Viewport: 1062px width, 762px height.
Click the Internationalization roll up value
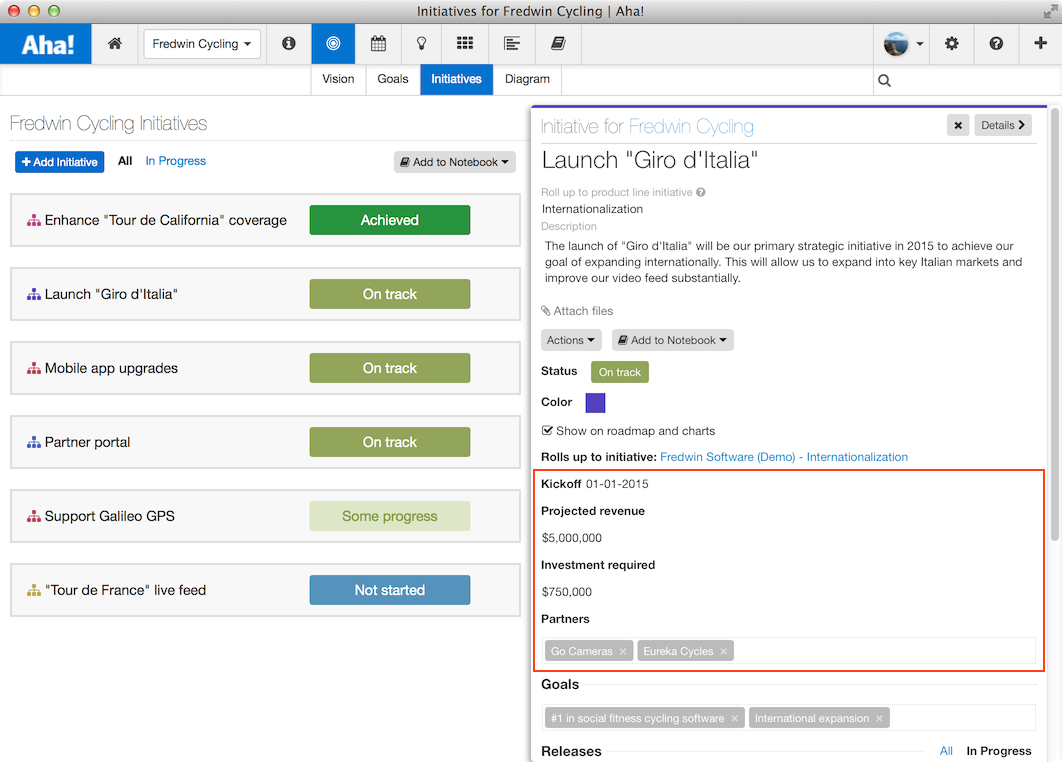click(x=592, y=209)
